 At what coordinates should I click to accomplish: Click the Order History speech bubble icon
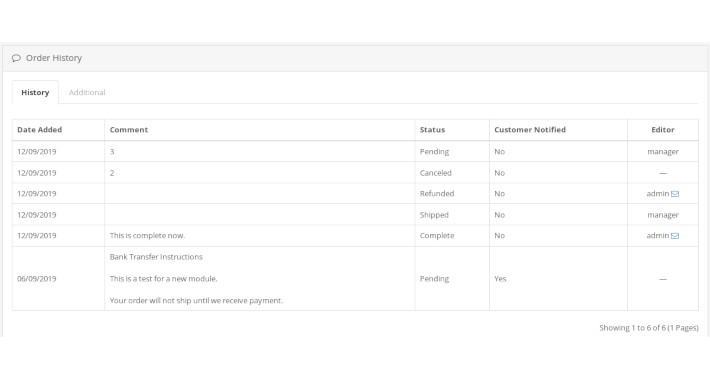pyautogui.click(x=16, y=58)
